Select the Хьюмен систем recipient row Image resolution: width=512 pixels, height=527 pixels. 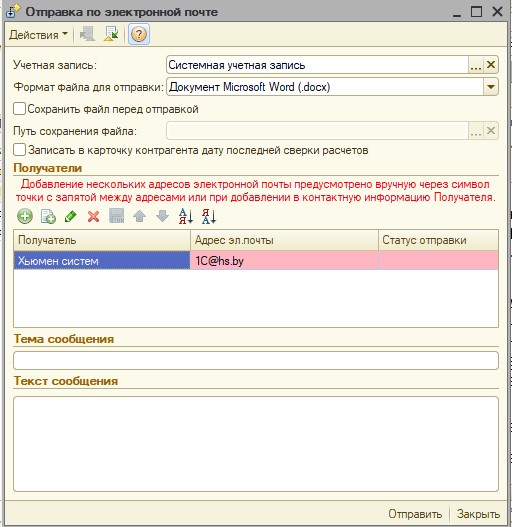pos(256,261)
